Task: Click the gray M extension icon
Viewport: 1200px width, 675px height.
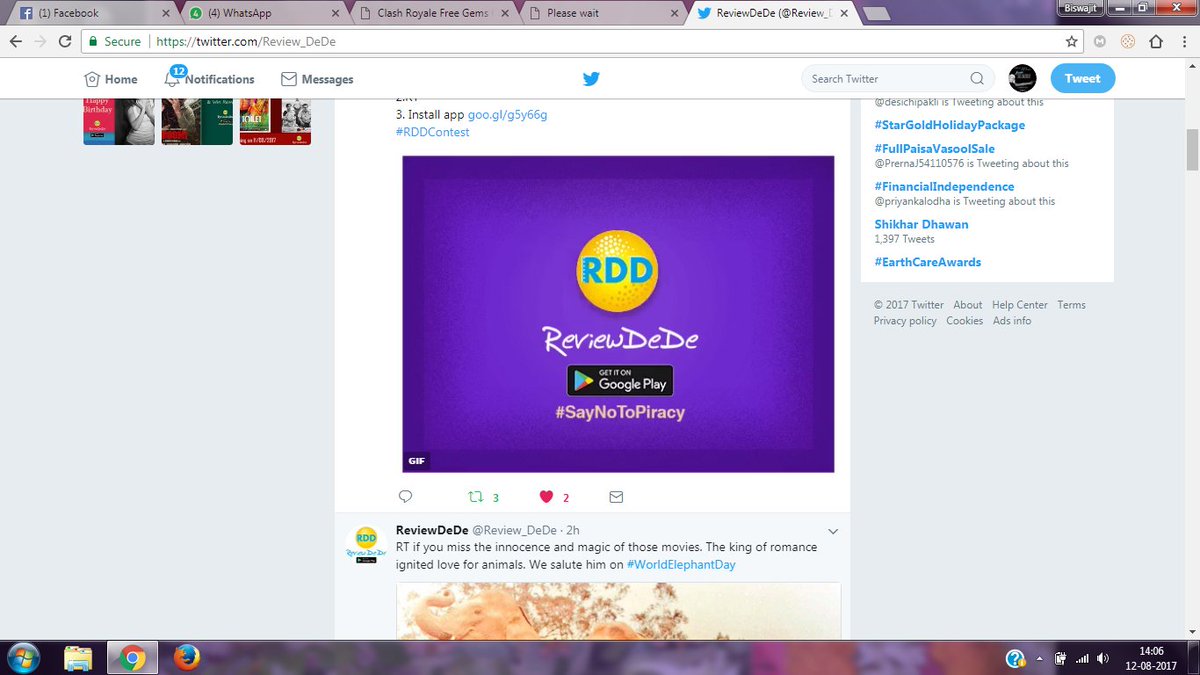Action: pos(1100,42)
